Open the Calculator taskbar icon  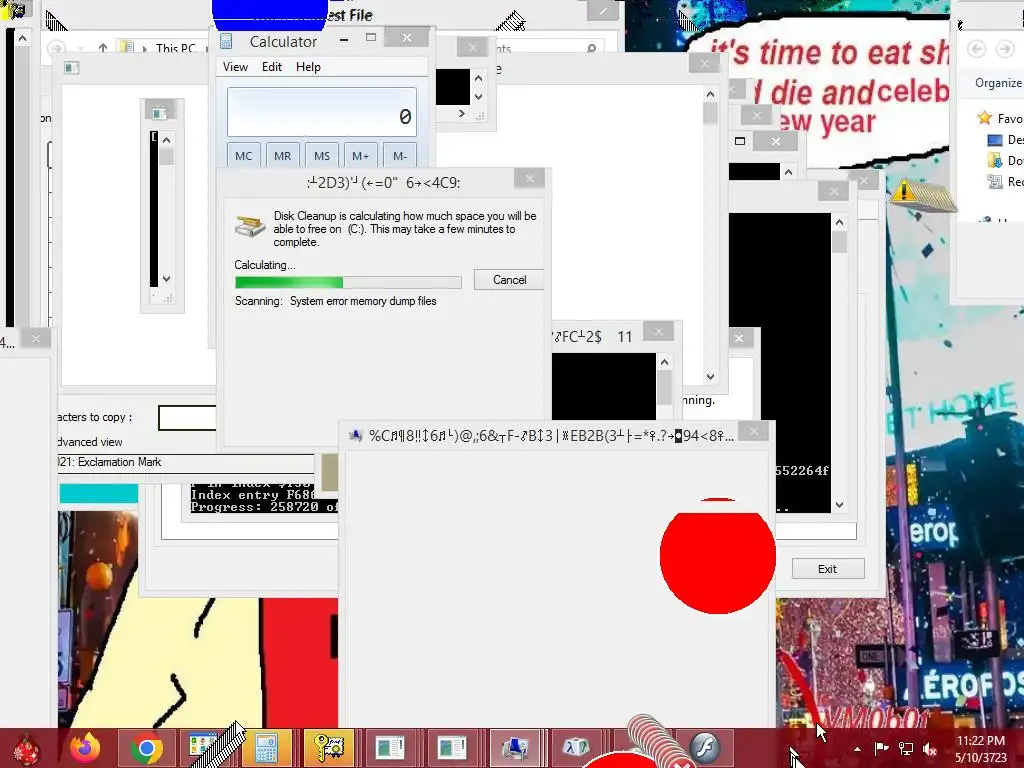267,748
